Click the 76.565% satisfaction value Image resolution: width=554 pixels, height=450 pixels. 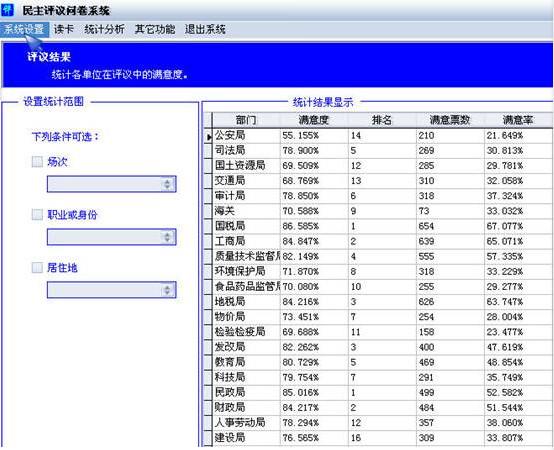pos(300,438)
